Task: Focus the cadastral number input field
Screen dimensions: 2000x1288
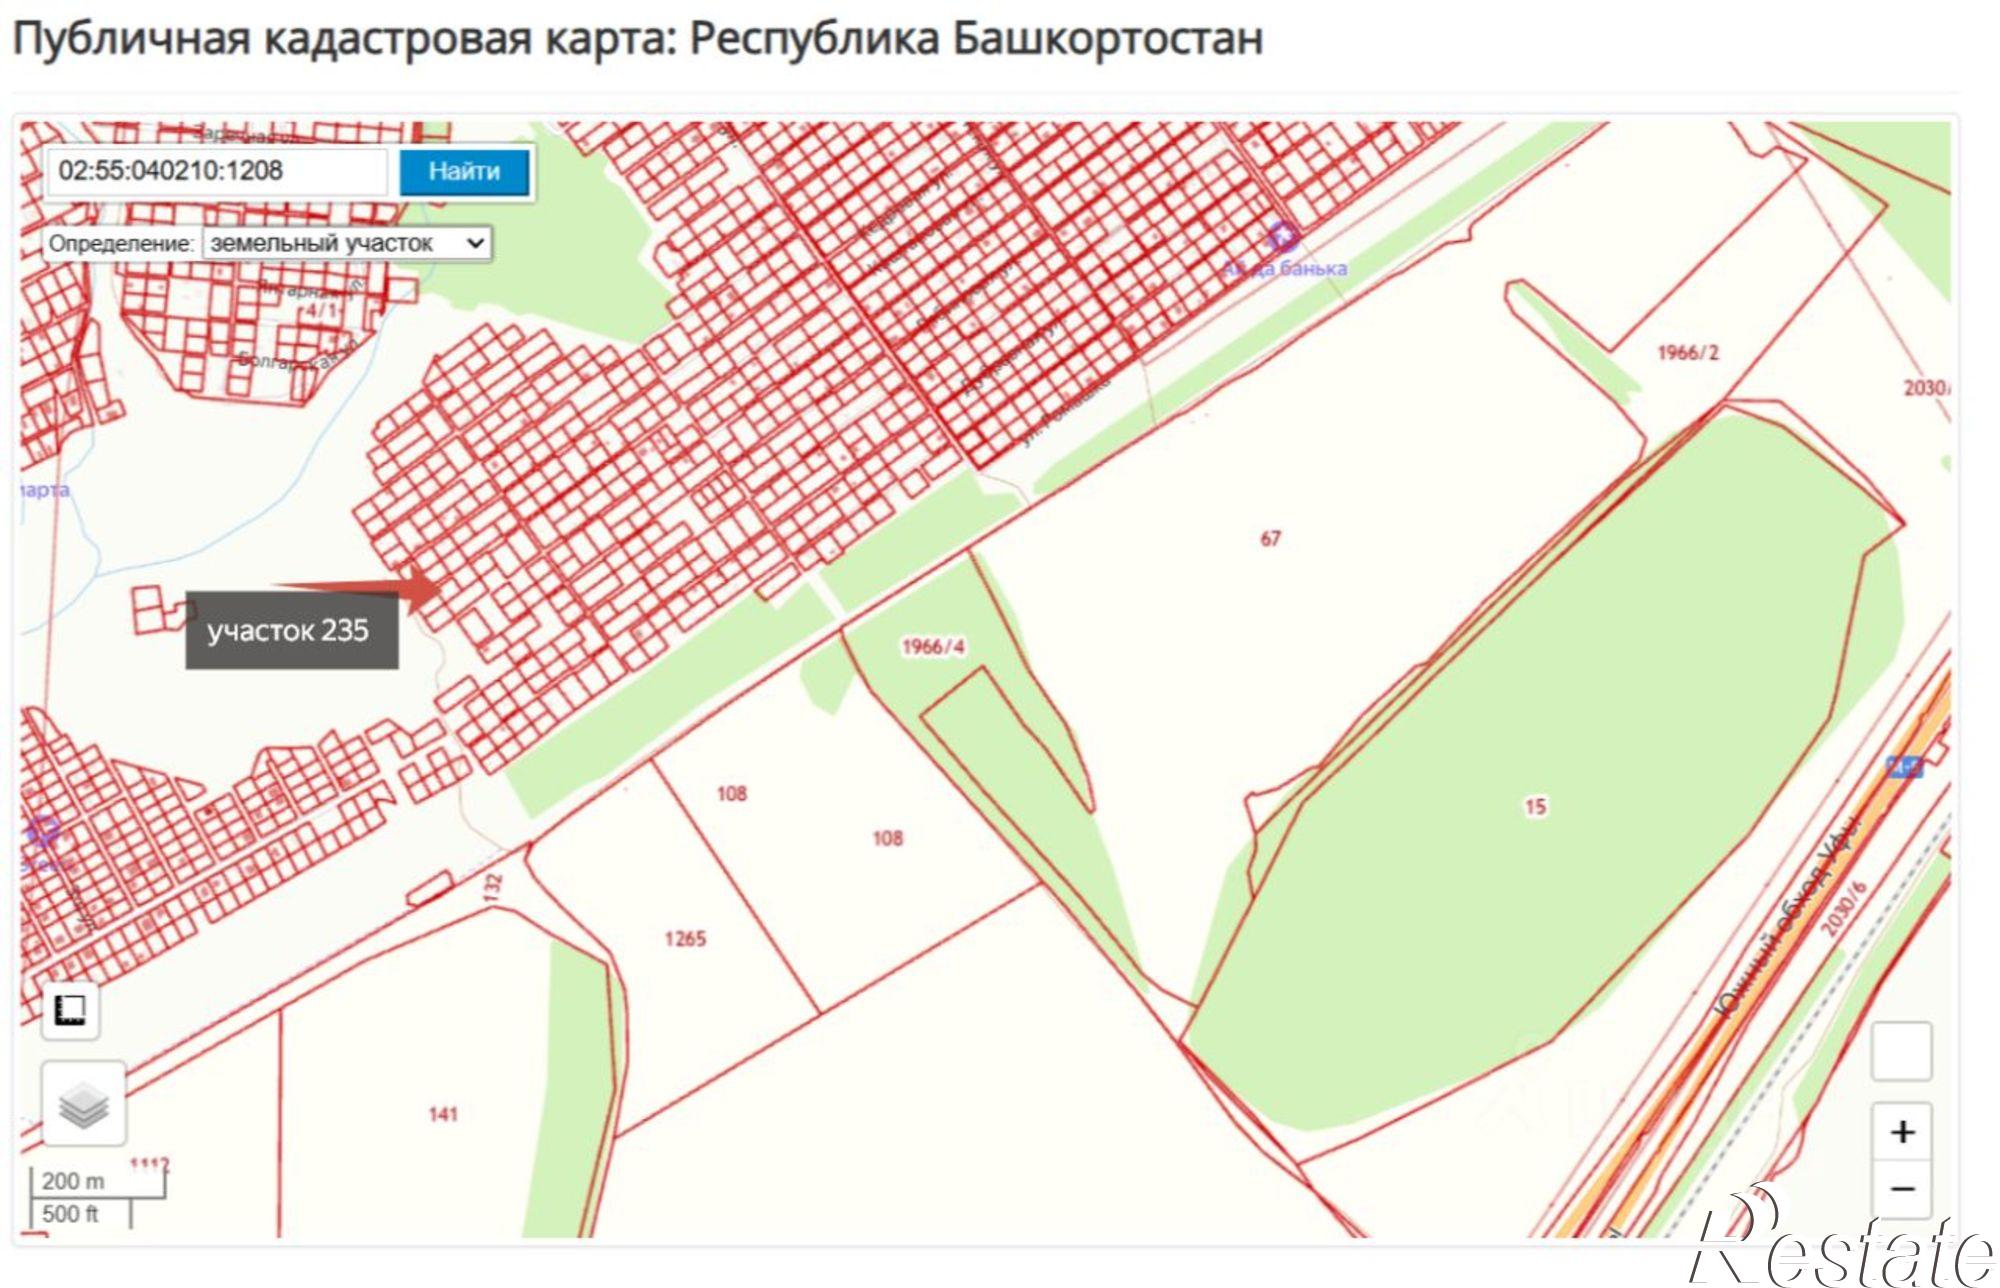Action: [217, 171]
